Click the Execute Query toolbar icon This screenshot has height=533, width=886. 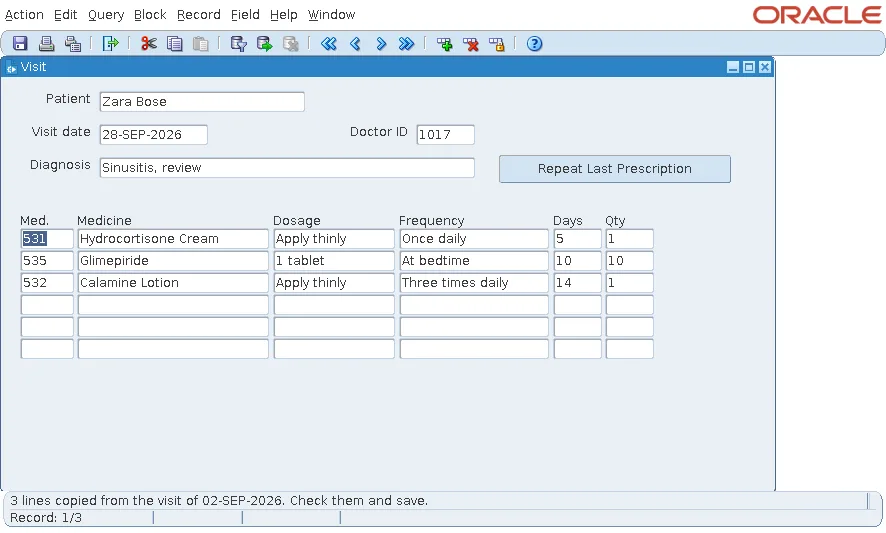click(264, 44)
